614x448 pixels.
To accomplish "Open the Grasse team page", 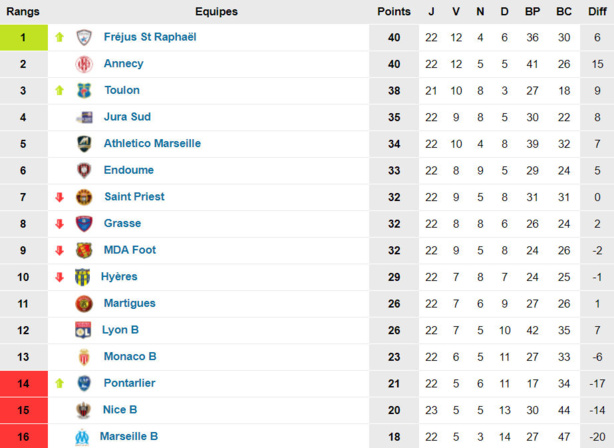I will pyautogui.click(x=122, y=223).
